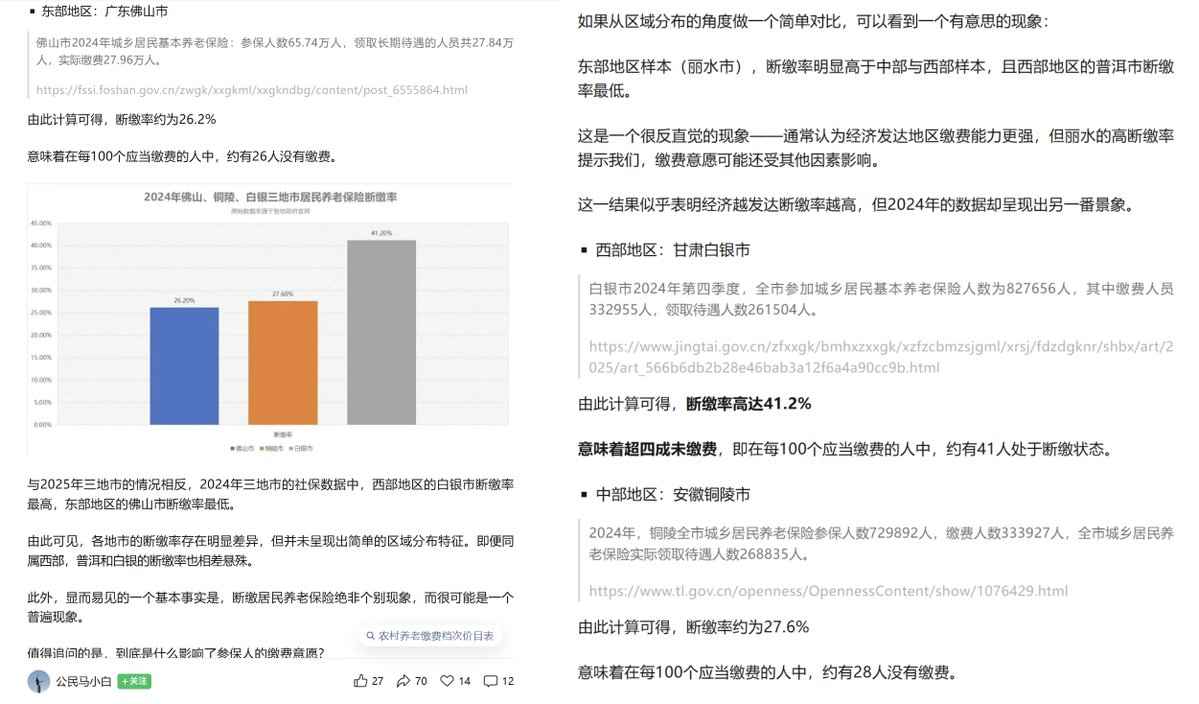
Task: Click the author's avatar image
Action: coord(38,681)
